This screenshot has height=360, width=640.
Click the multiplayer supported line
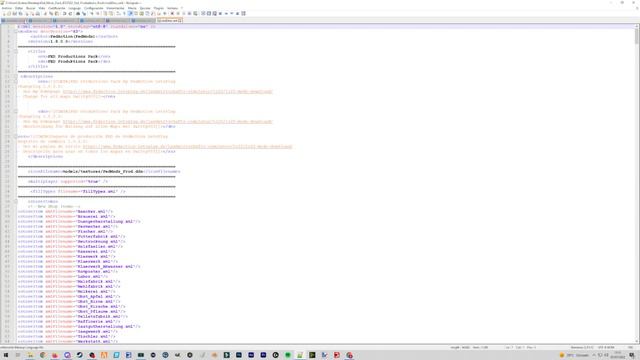point(68,182)
